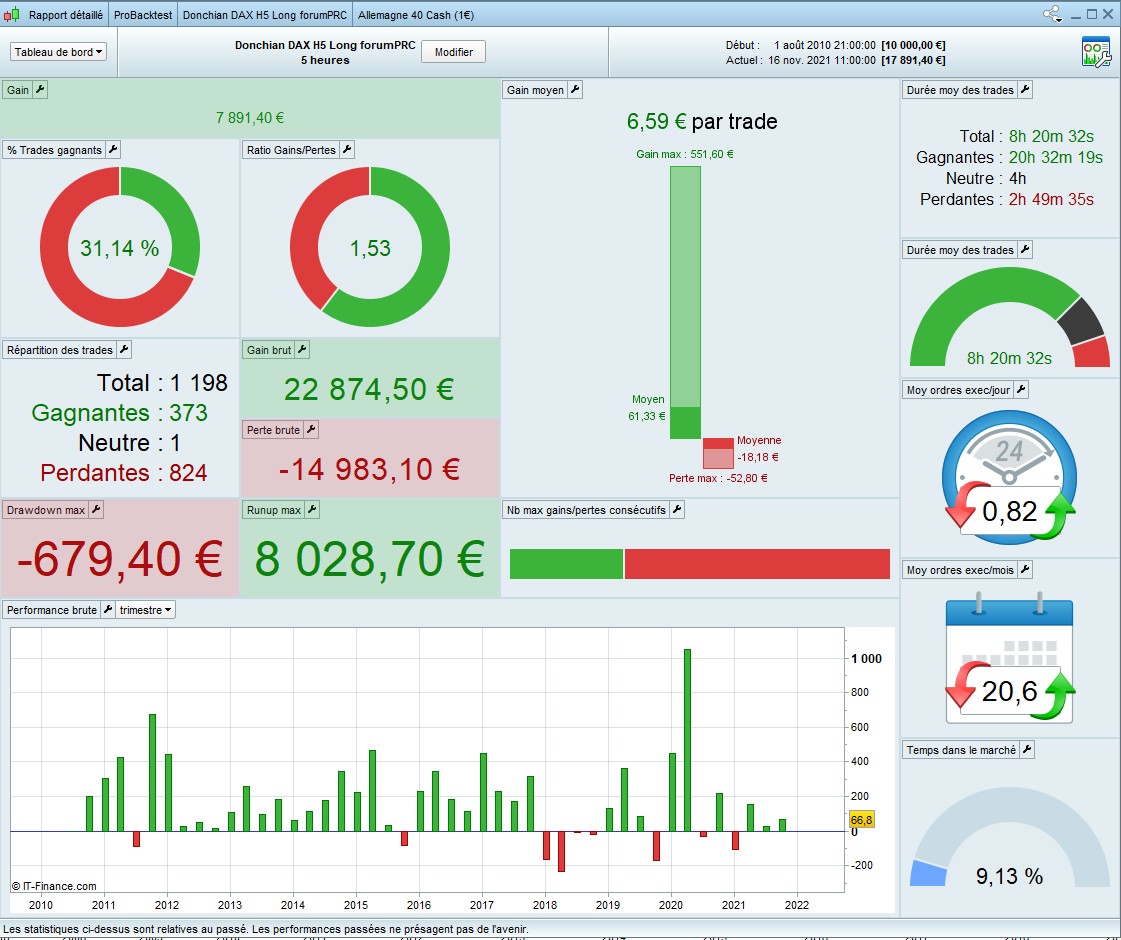Click the candlestick app icon in title bar
This screenshot has height=940, width=1121.
click(11, 14)
